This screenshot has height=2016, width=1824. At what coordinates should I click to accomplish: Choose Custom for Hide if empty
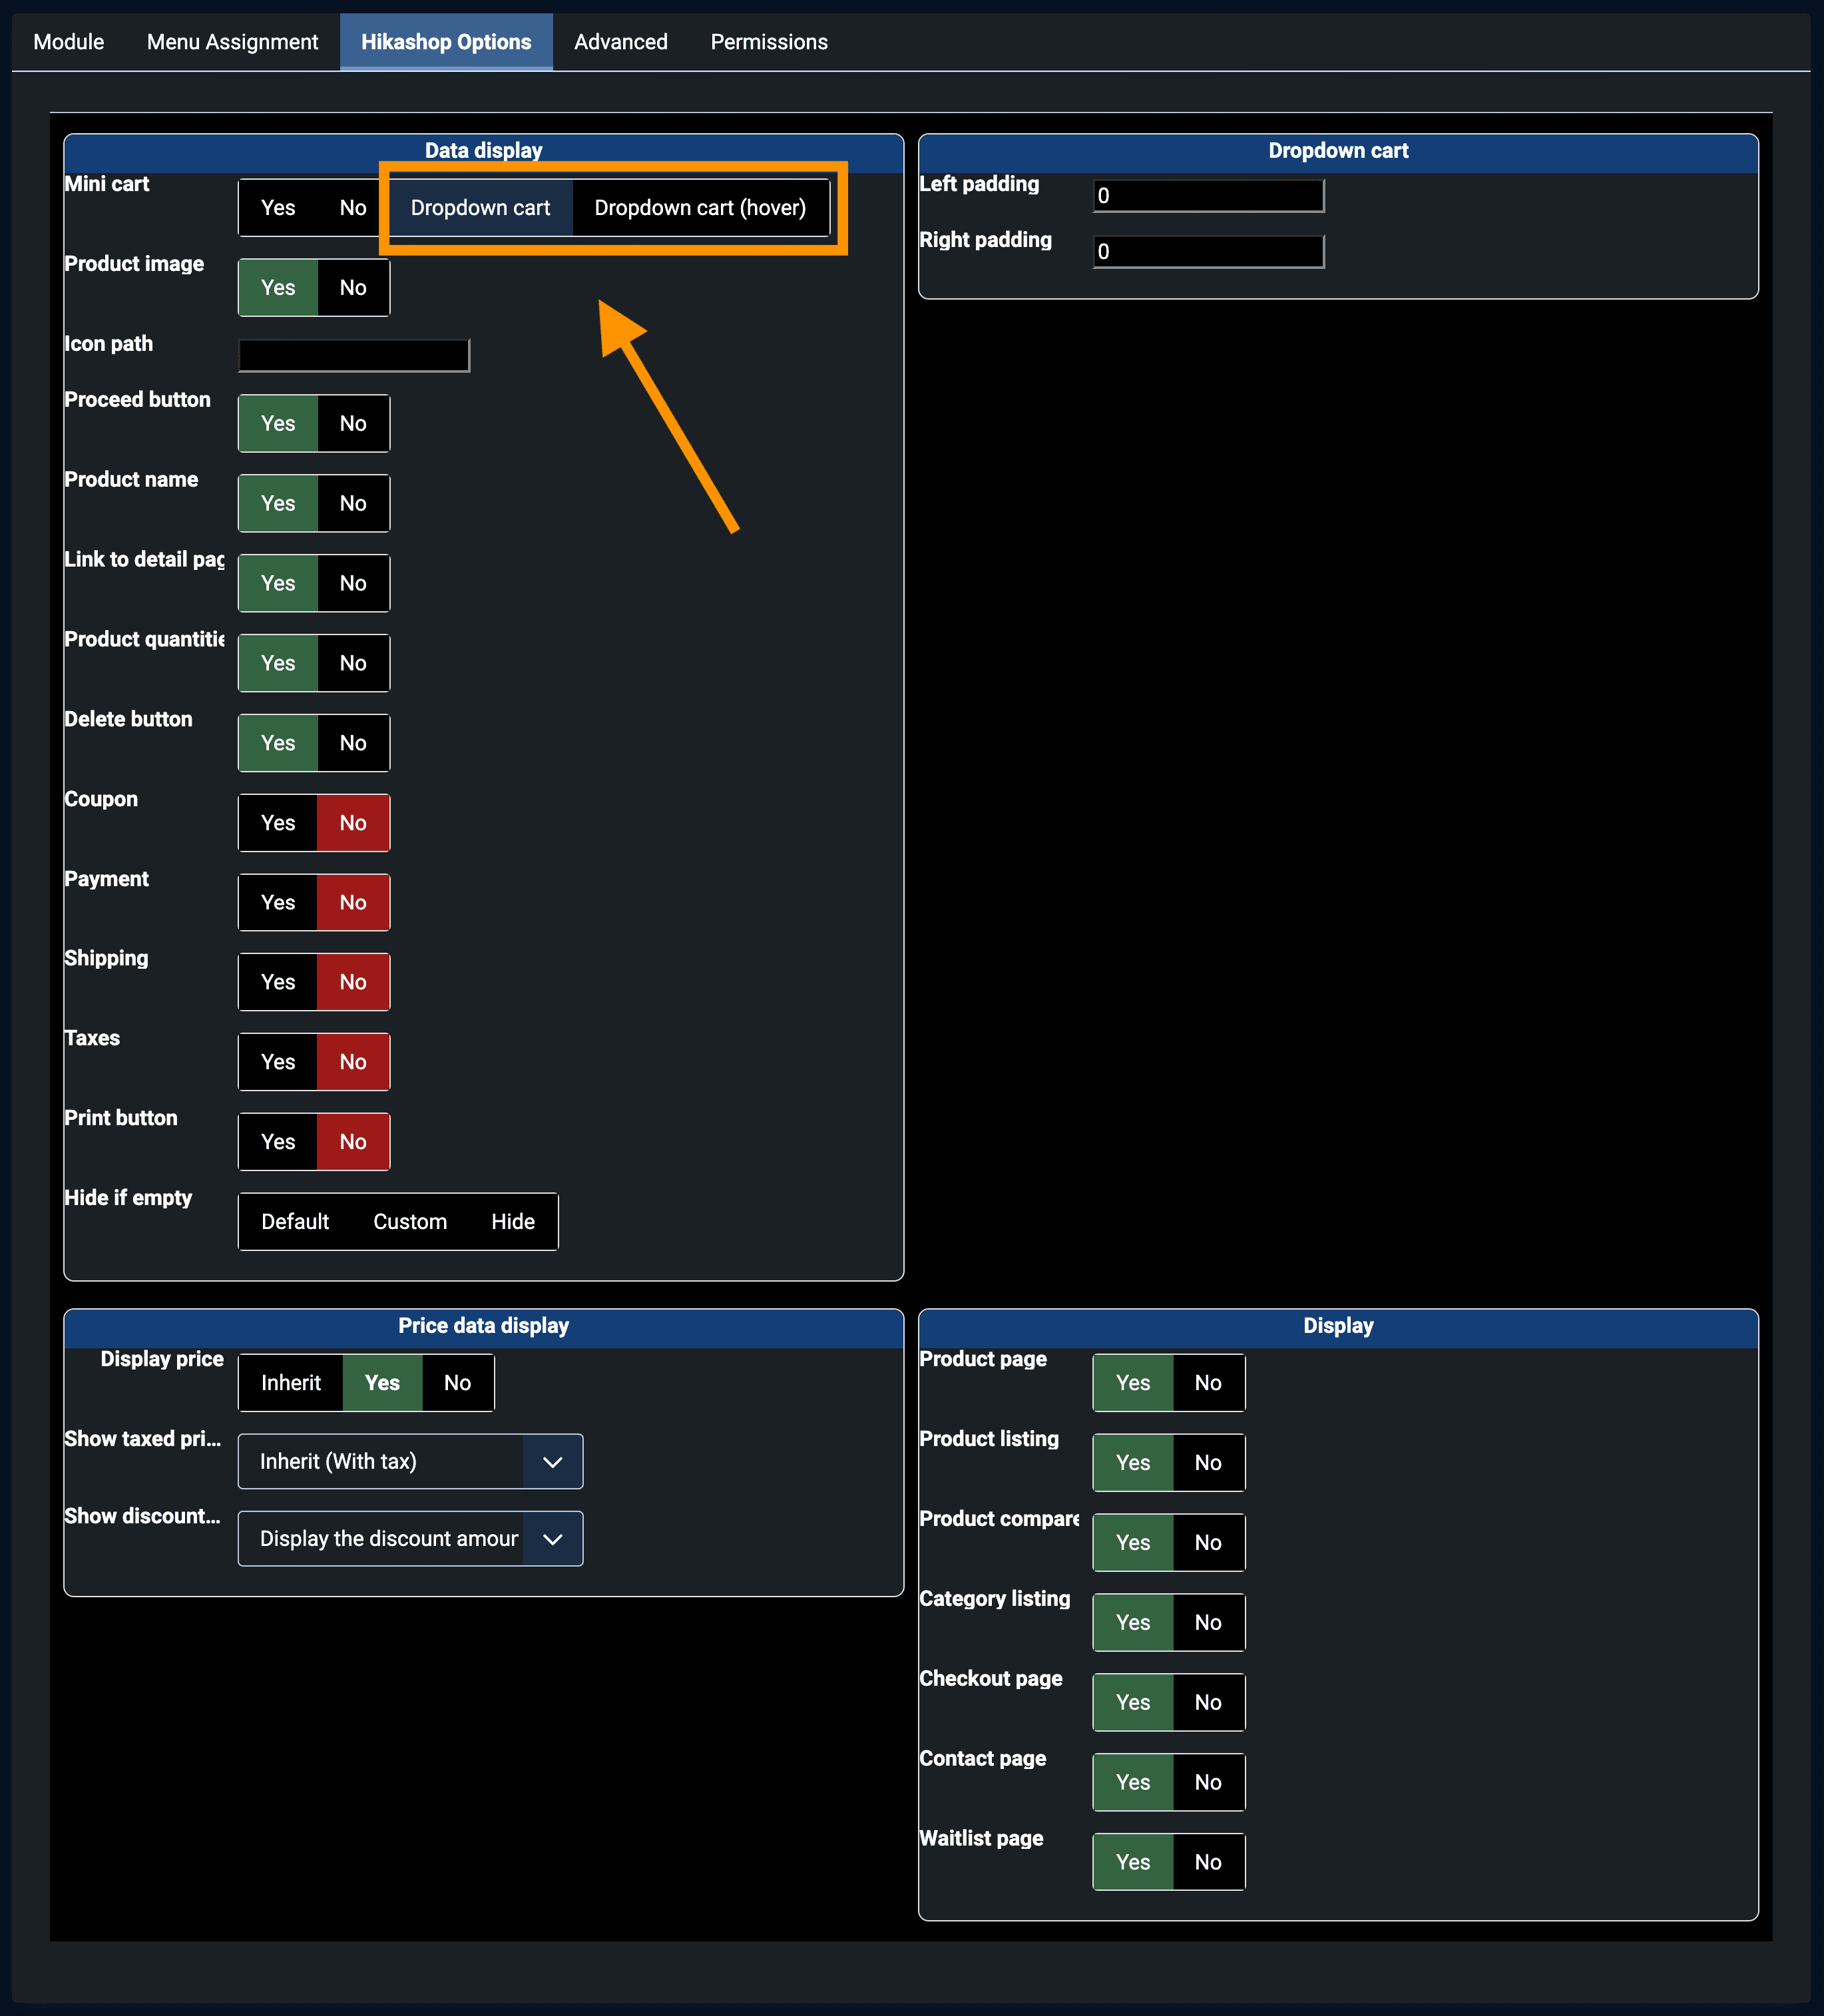pyautogui.click(x=409, y=1222)
